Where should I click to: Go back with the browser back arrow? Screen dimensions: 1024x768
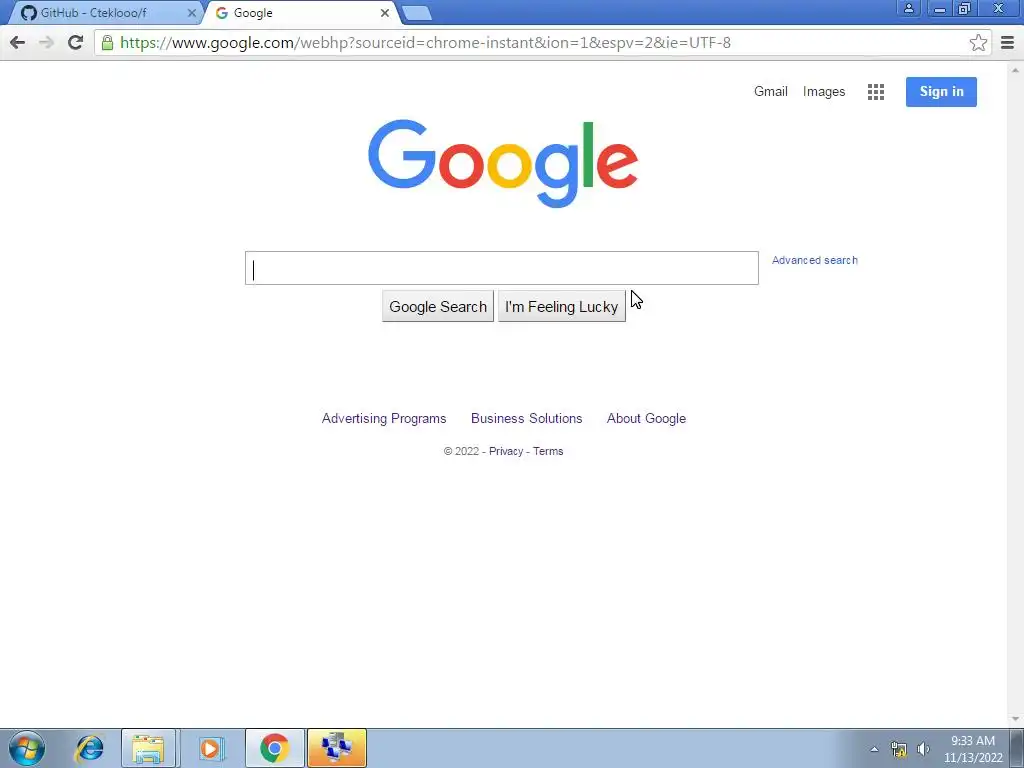18,43
